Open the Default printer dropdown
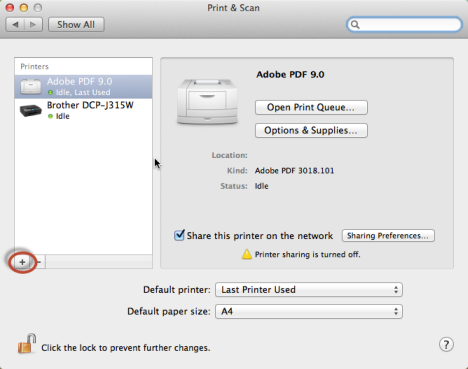The width and height of the screenshot is (468, 369). click(309, 290)
